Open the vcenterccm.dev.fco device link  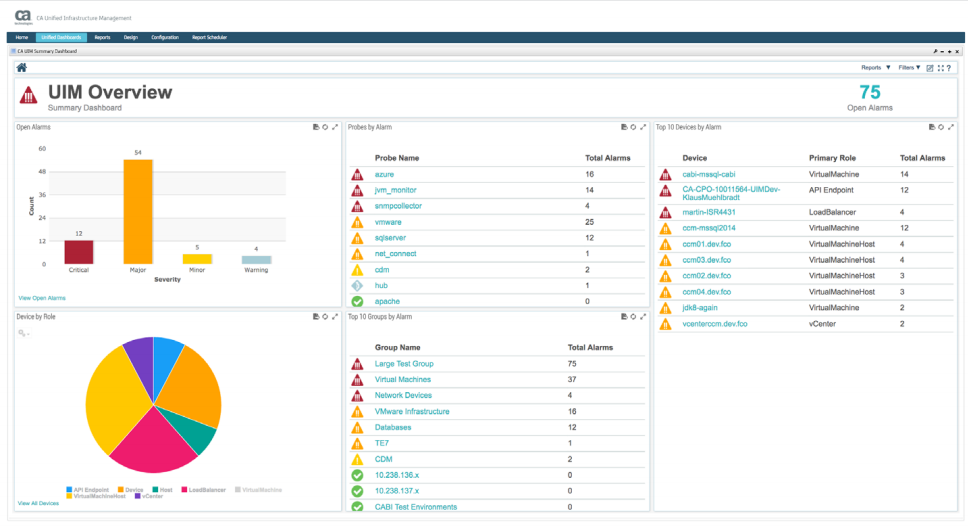pyautogui.click(x=715, y=324)
